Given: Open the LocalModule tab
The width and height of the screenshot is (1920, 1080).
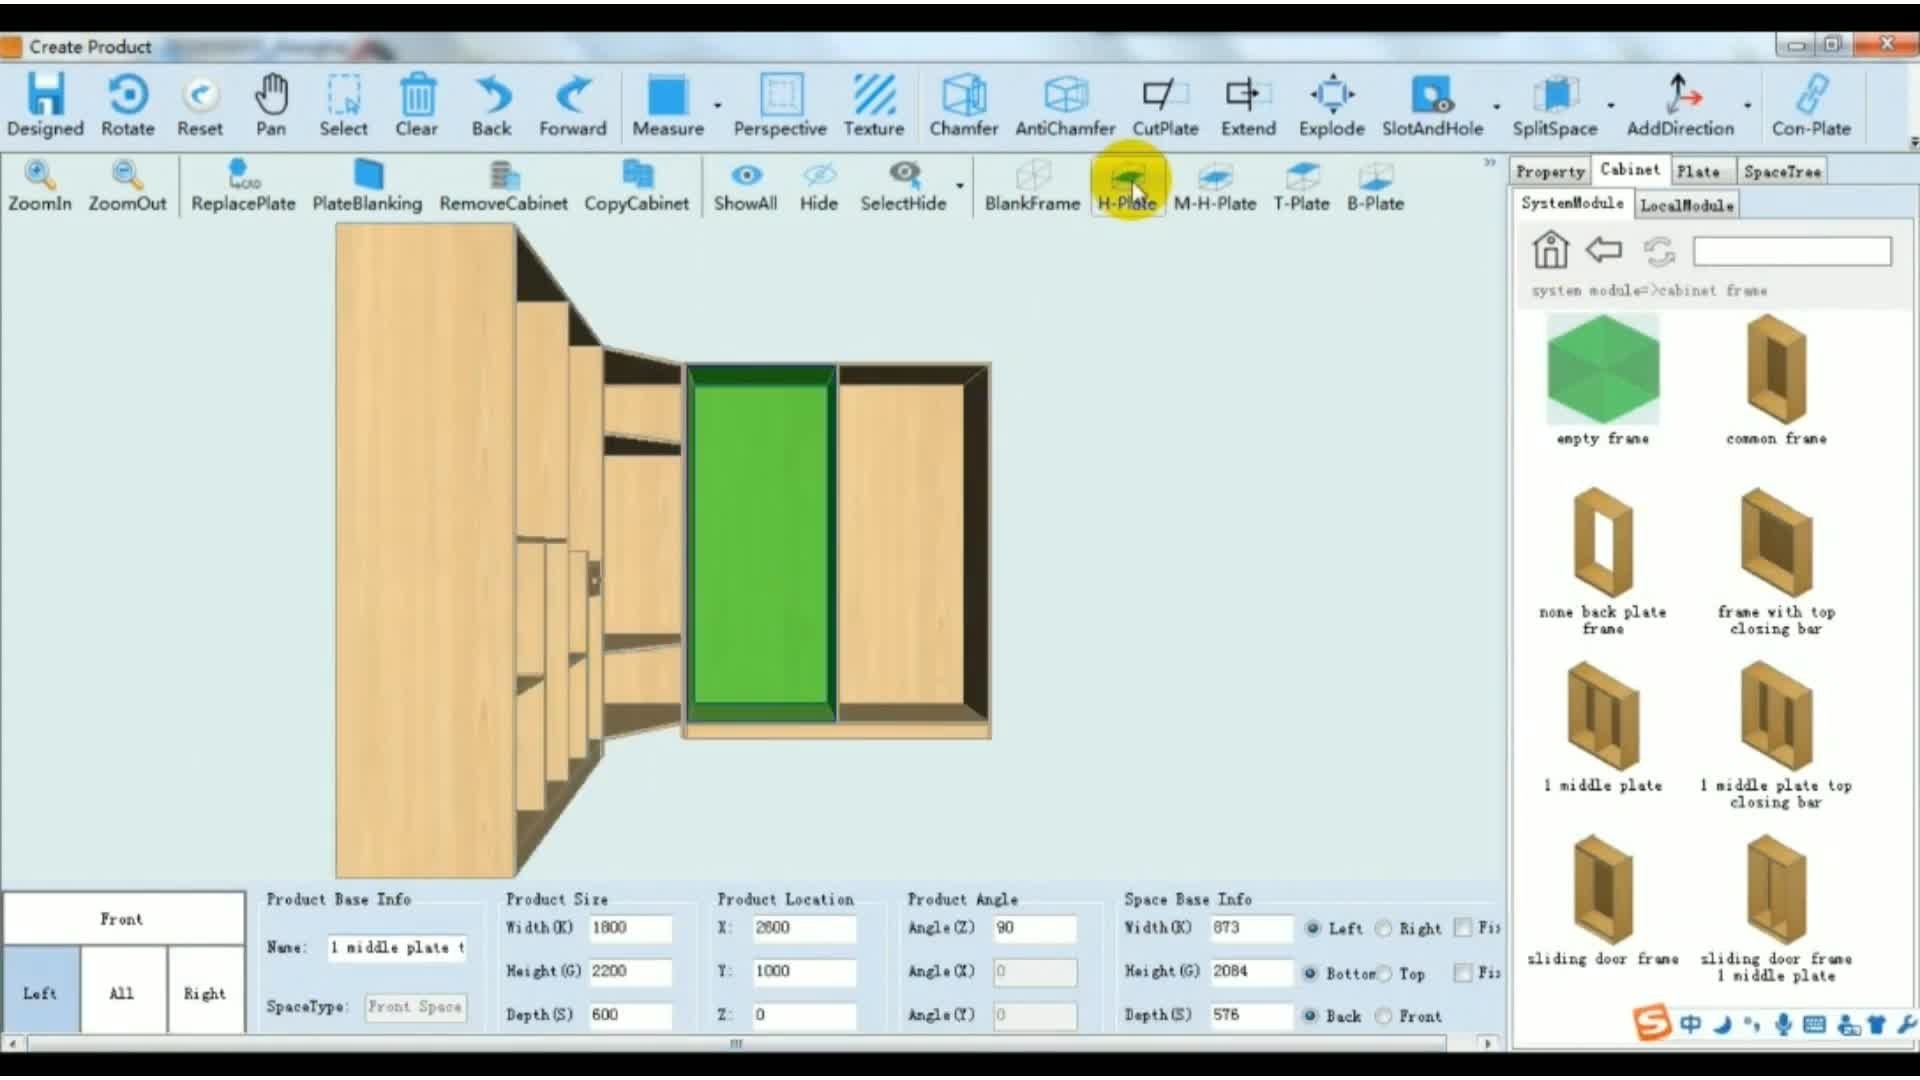Looking at the screenshot, I should 1686,206.
